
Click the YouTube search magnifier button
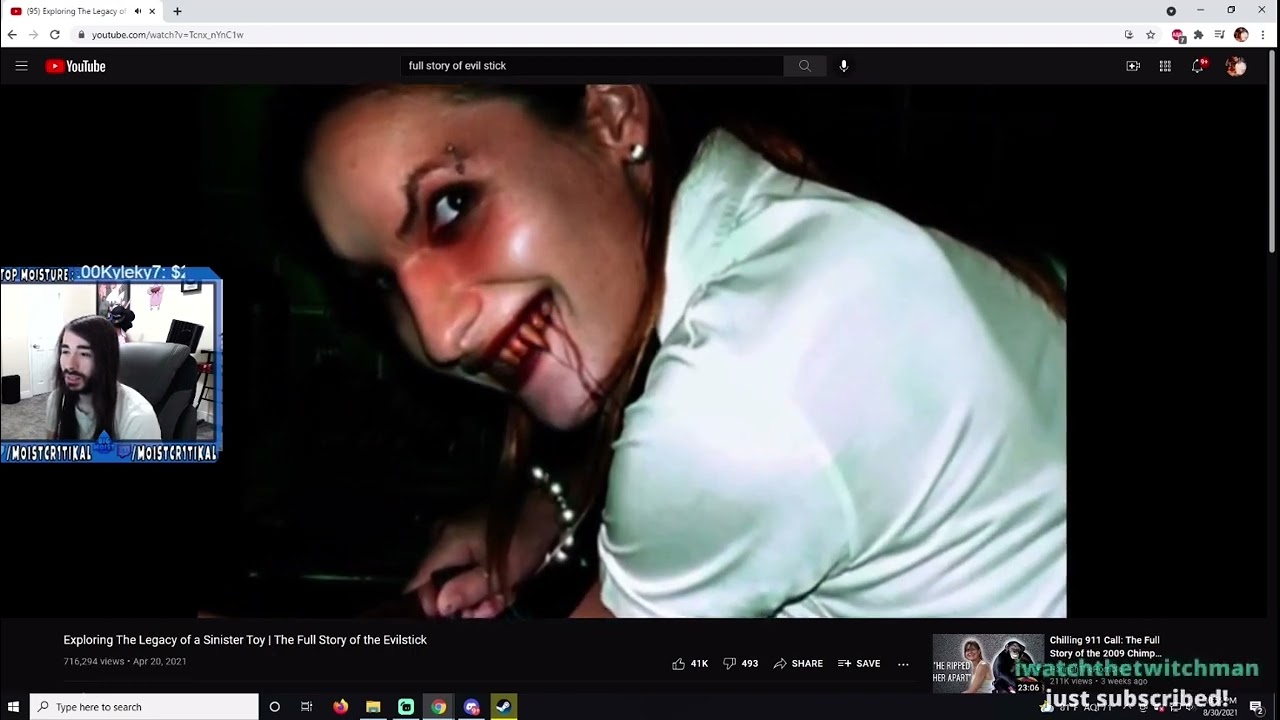804,66
